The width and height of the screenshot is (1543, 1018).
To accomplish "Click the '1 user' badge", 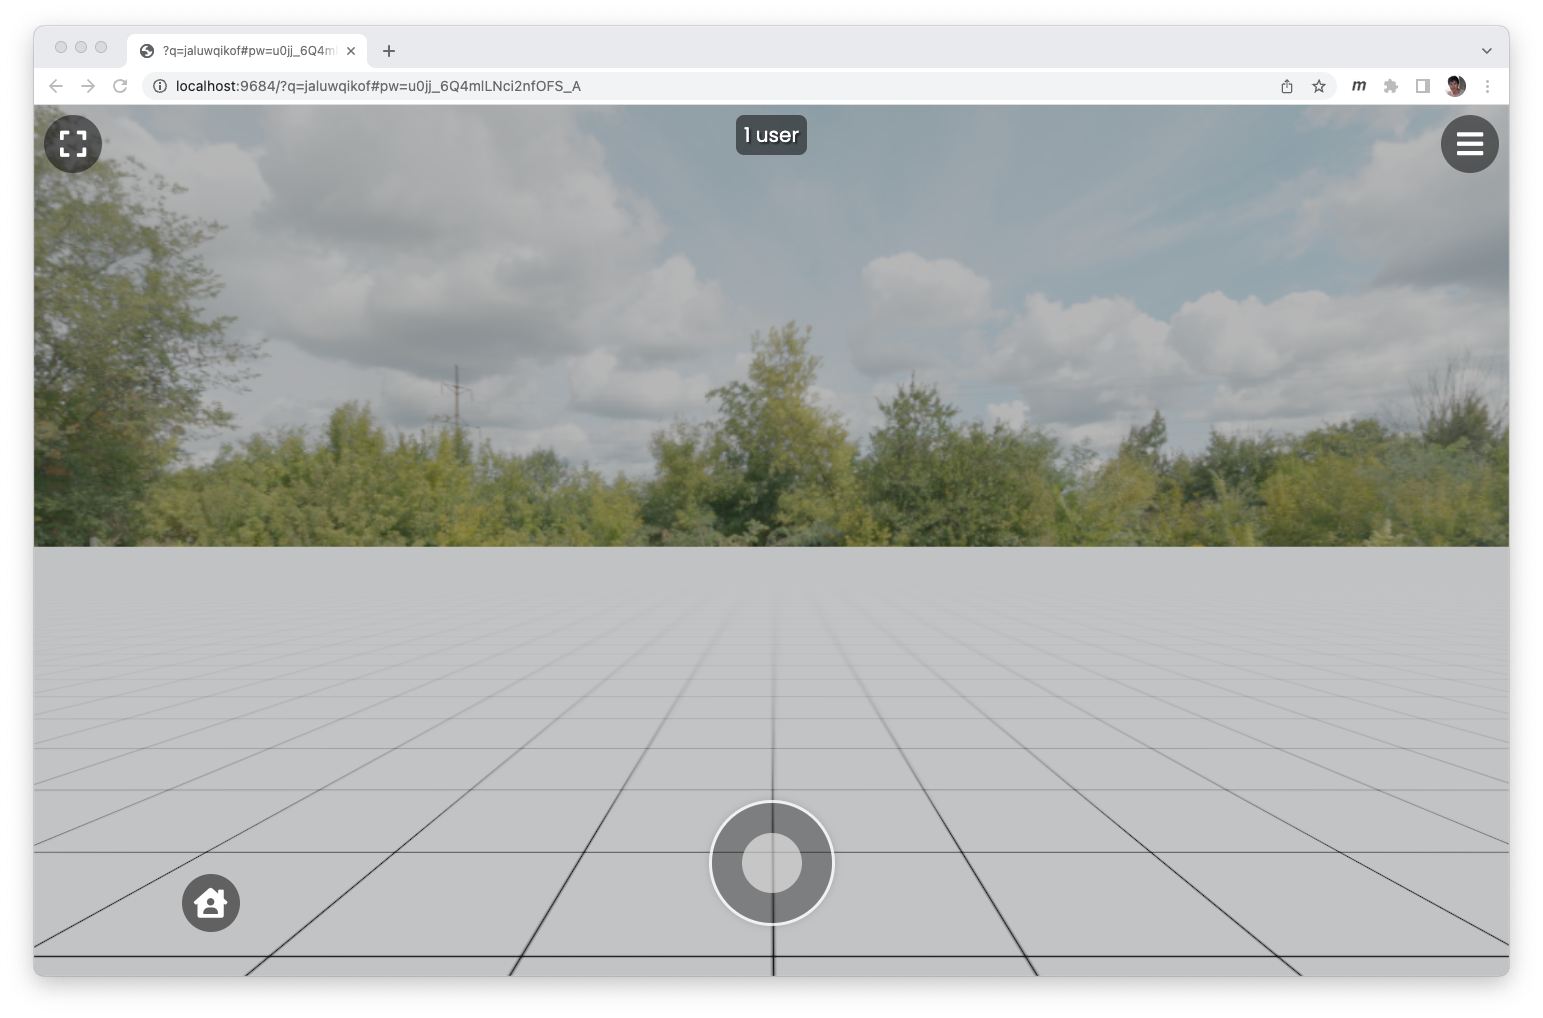I will click(771, 135).
